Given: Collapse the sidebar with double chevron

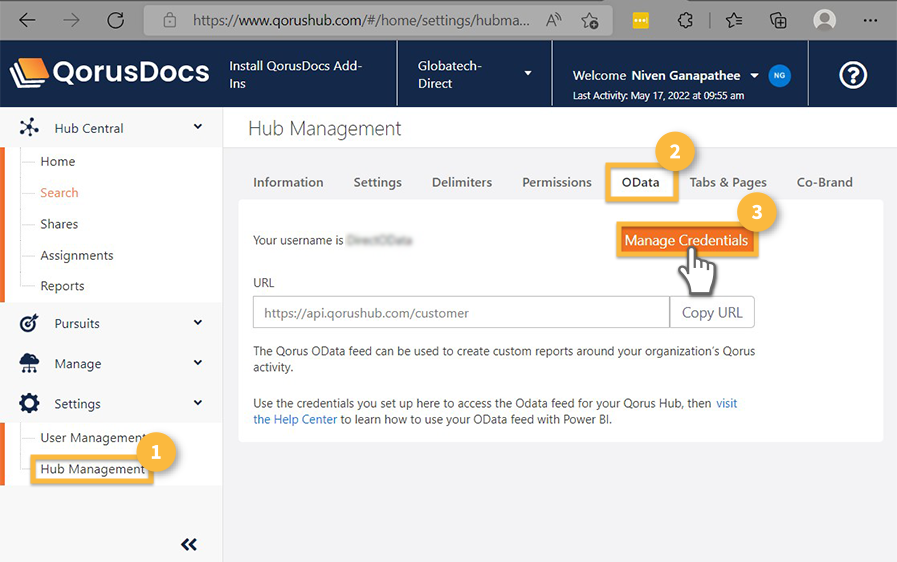Looking at the screenshot, I should click(x=189, y=544).
